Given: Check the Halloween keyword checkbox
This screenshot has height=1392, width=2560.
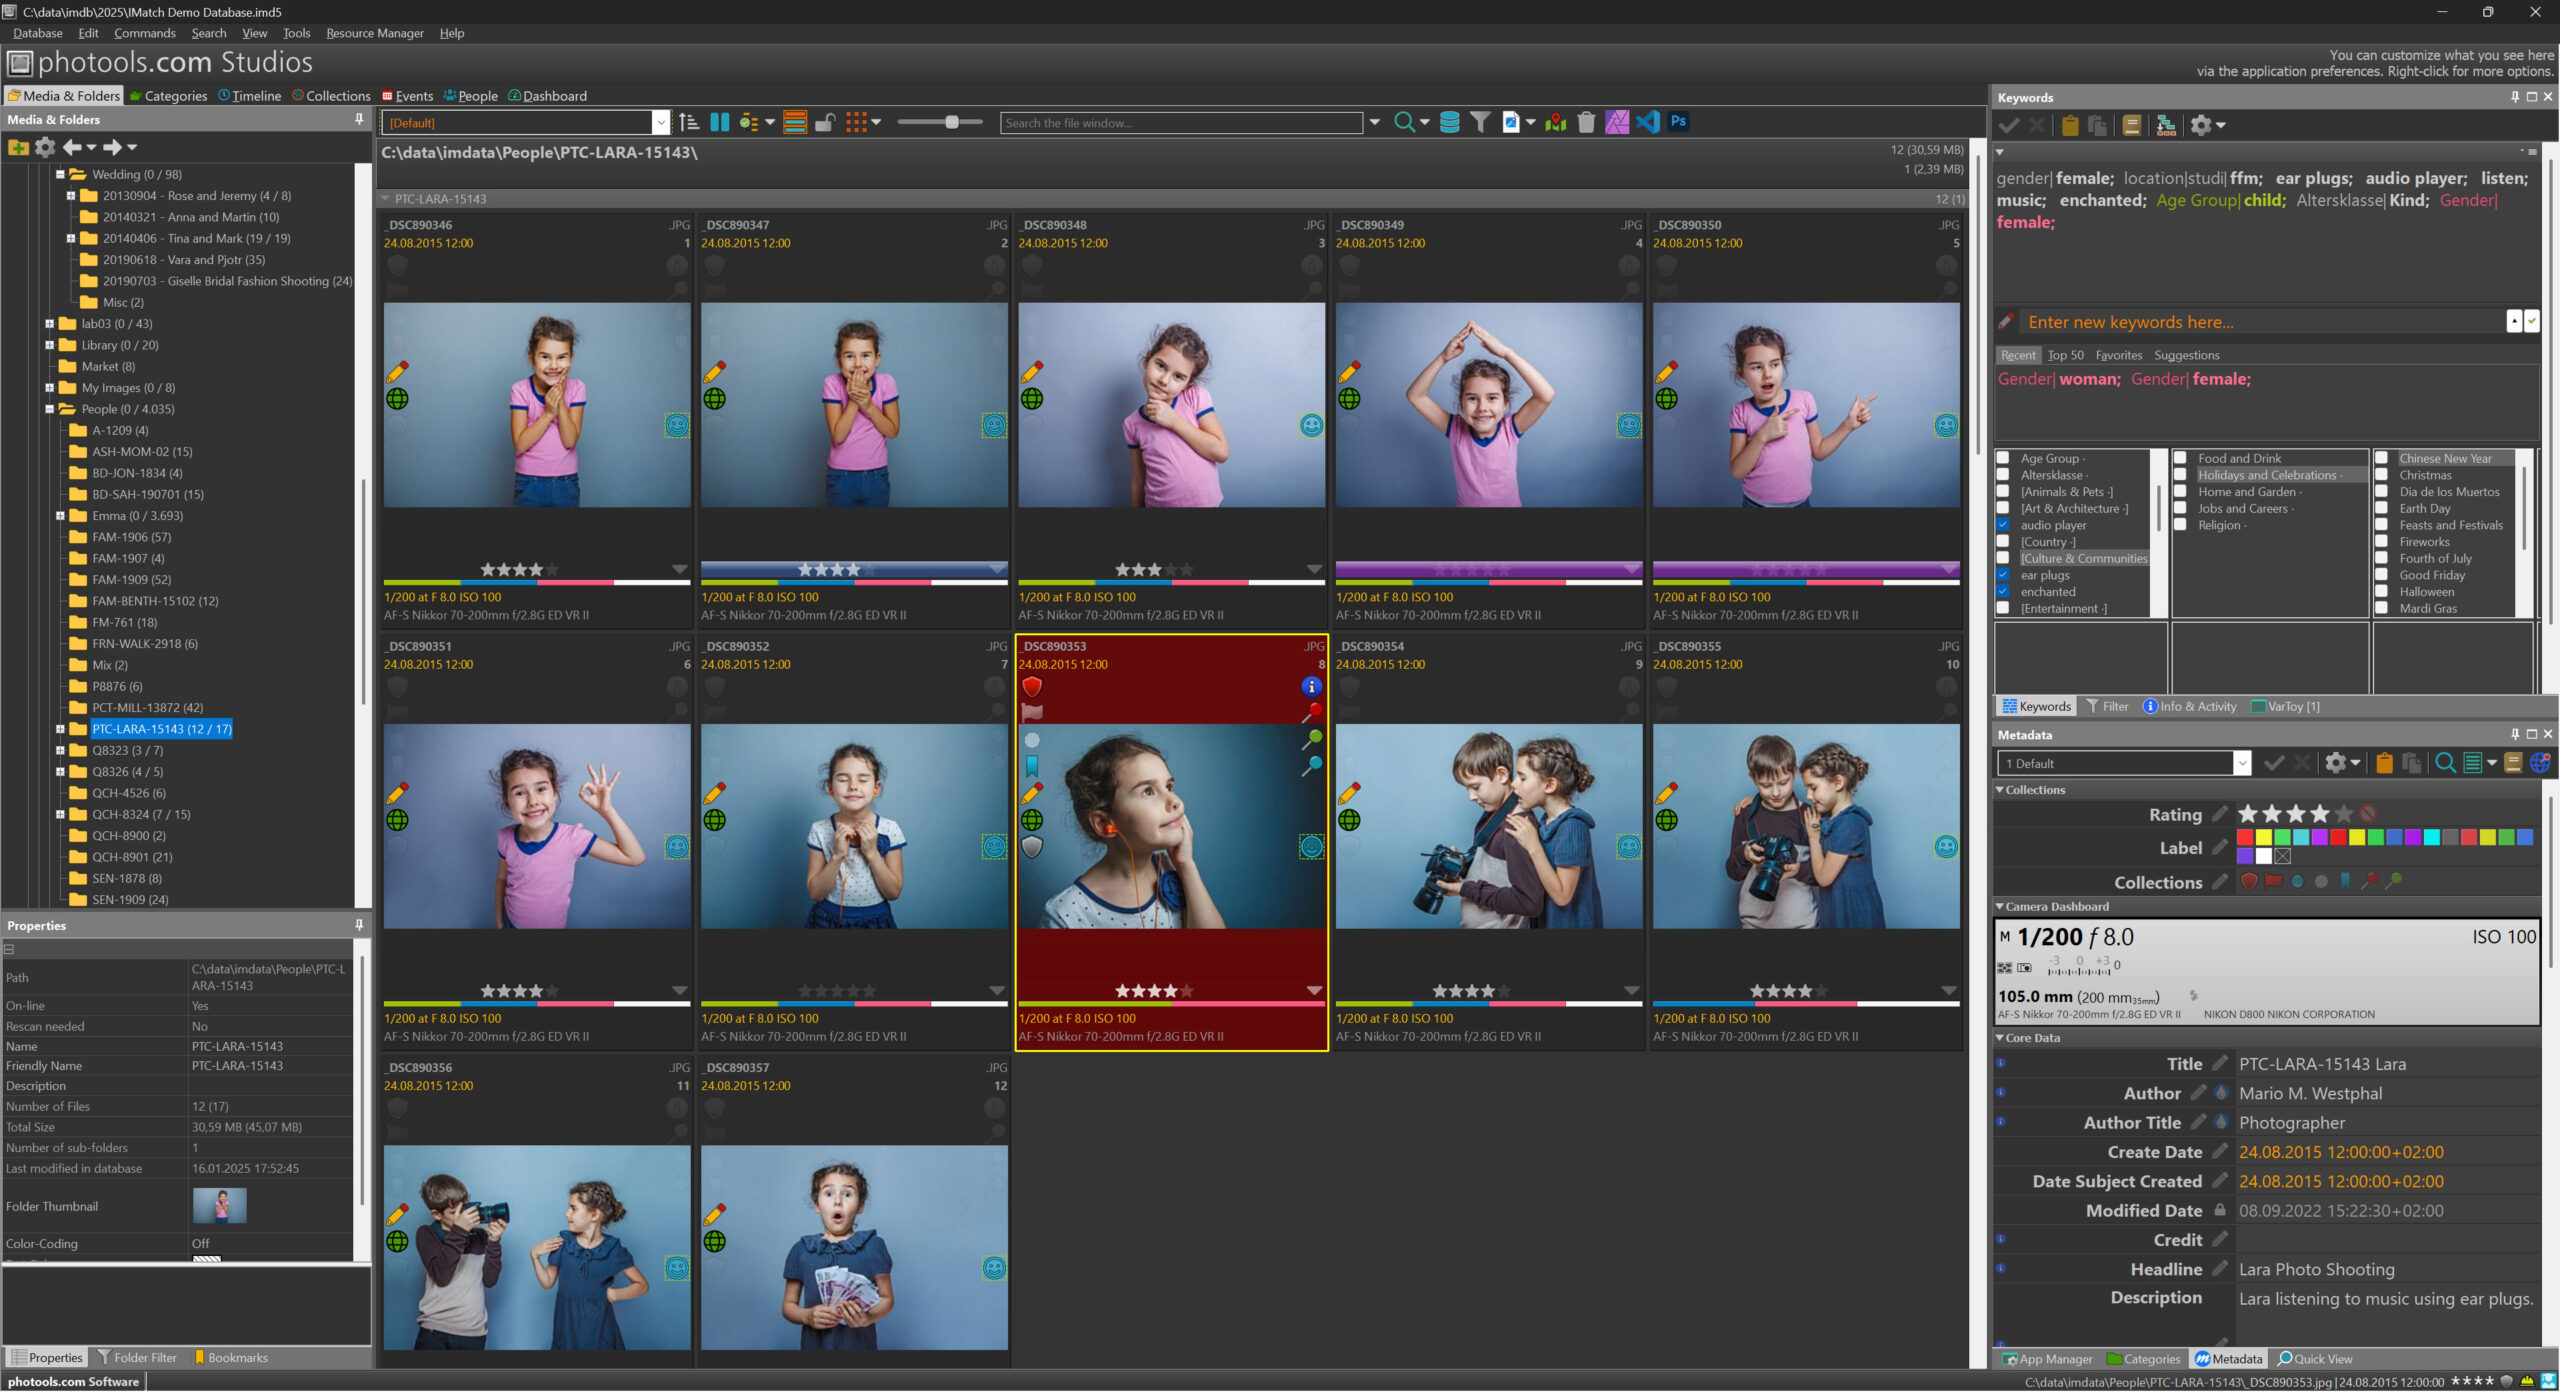Looking at the screenshot, I should click(x=2382, y=591).
